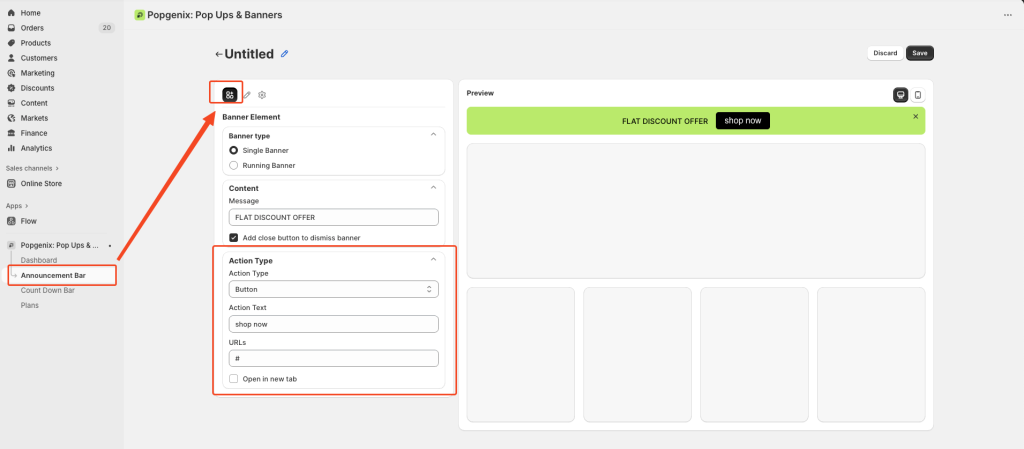Switch preview to mobile view

tap(918, 95)
